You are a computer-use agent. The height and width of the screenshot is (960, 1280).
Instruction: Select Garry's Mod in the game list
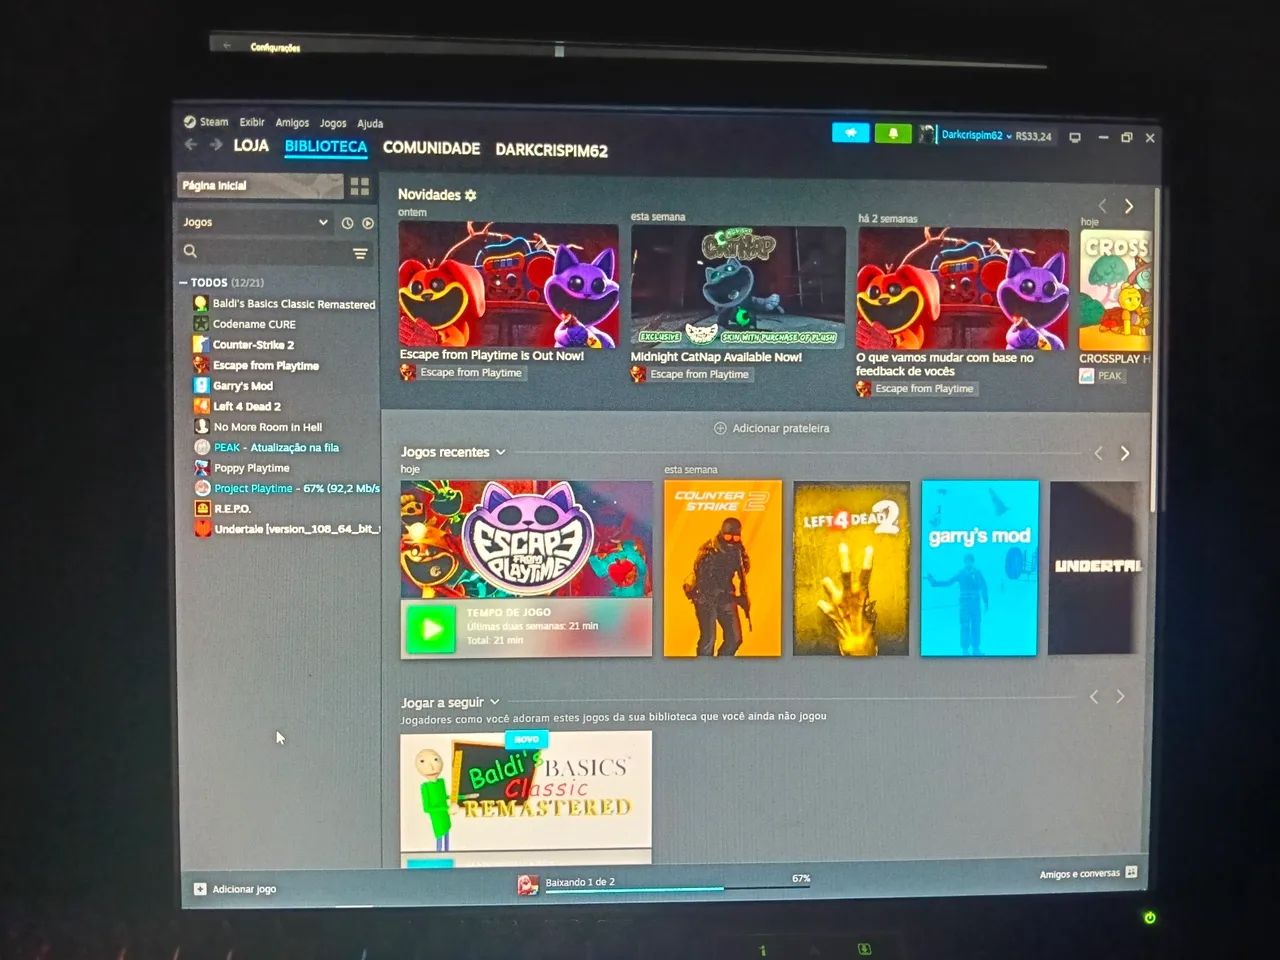[x=243, y=386]
